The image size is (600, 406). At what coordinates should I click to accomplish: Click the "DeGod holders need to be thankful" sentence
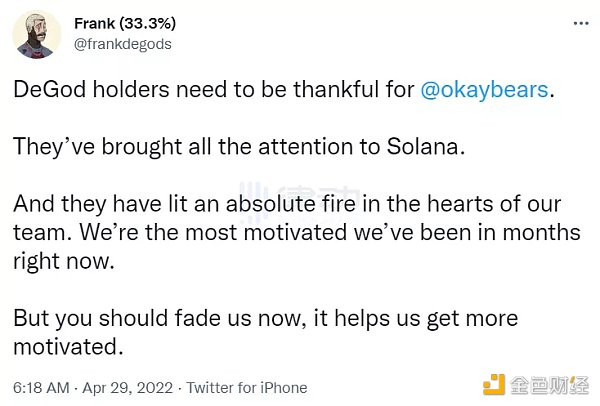pos(213,89)
